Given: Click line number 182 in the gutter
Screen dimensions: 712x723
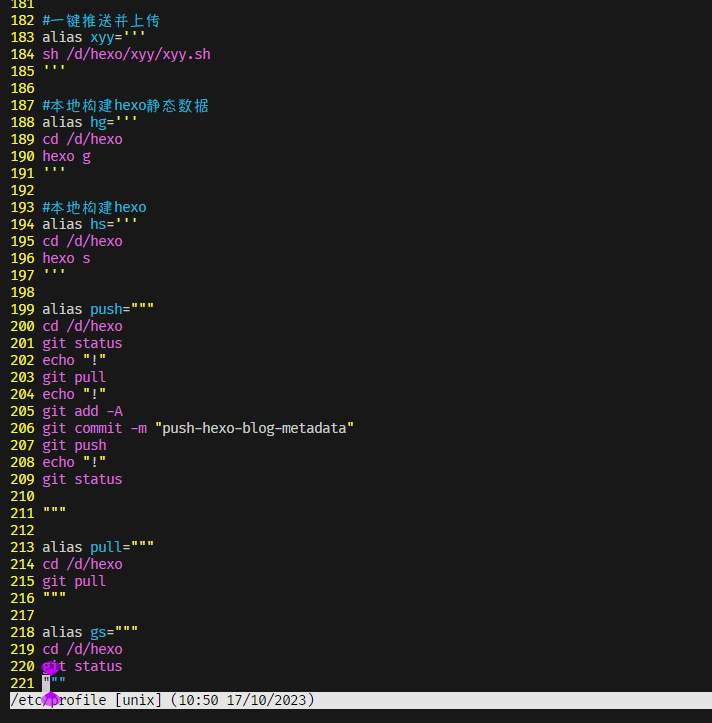Looking at the screenshot, I should pyautogui.click(x=23, y=20).
